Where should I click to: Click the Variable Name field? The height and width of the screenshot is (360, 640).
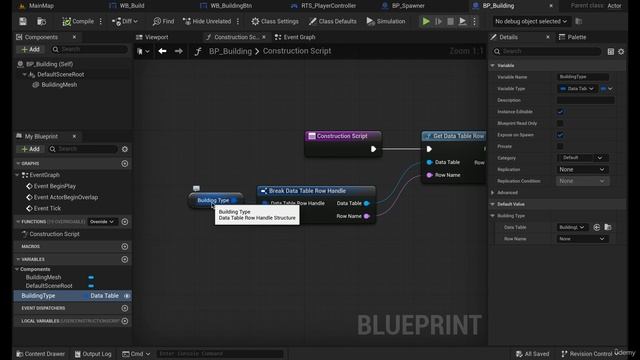point(583,77)
